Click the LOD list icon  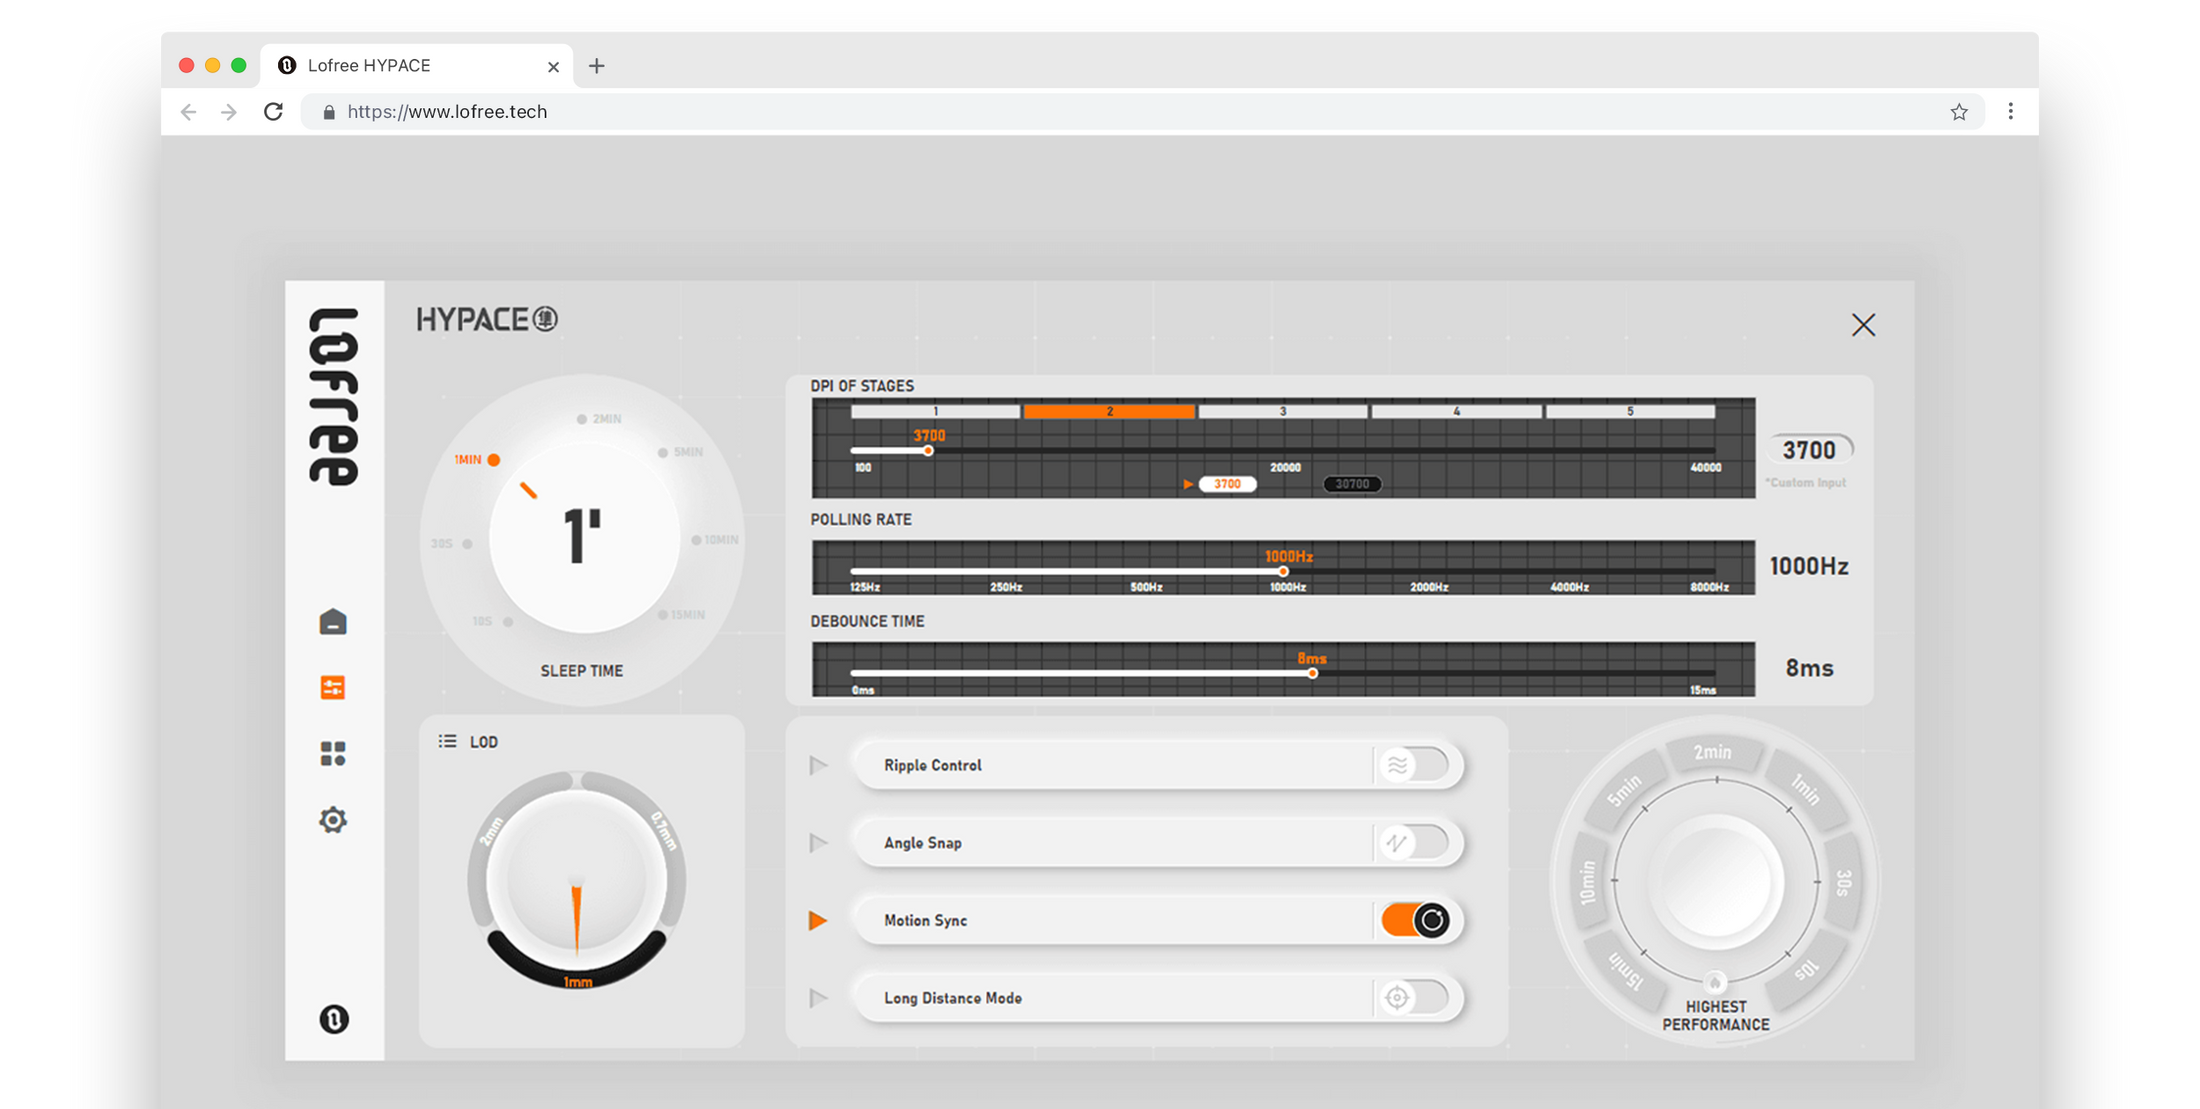[447, 741]
